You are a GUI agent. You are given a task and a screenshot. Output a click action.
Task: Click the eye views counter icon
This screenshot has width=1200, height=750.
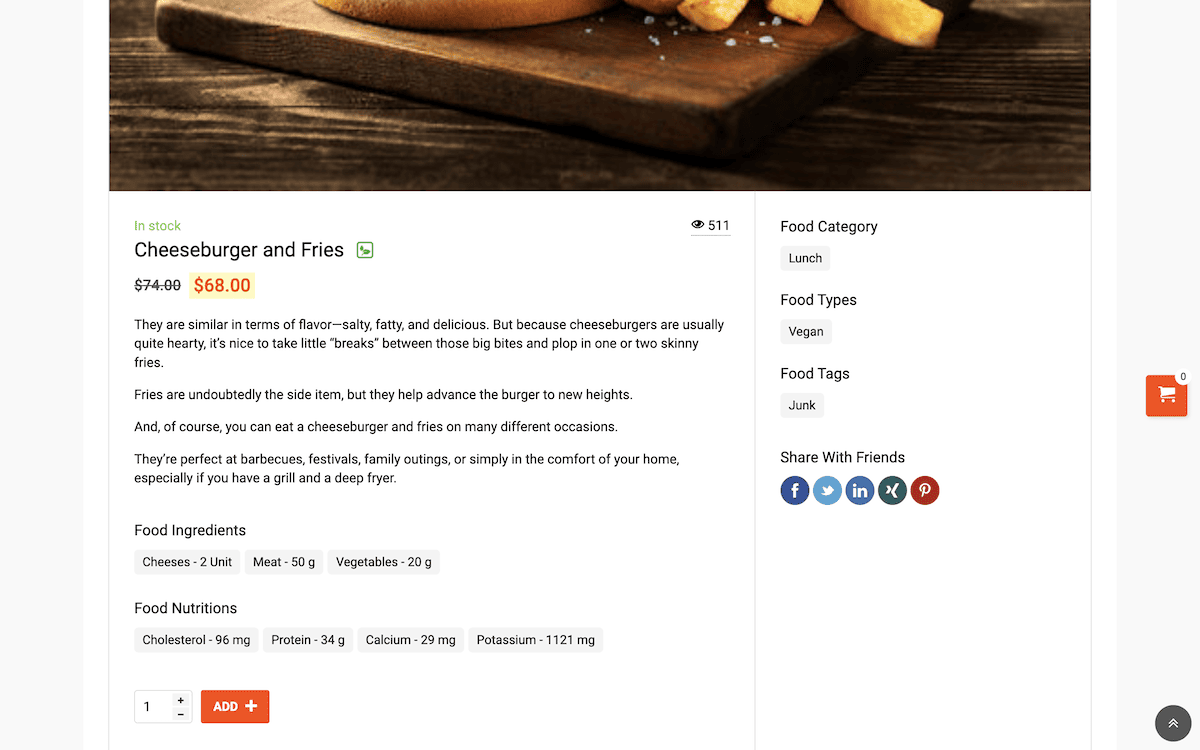pos(698,225)
